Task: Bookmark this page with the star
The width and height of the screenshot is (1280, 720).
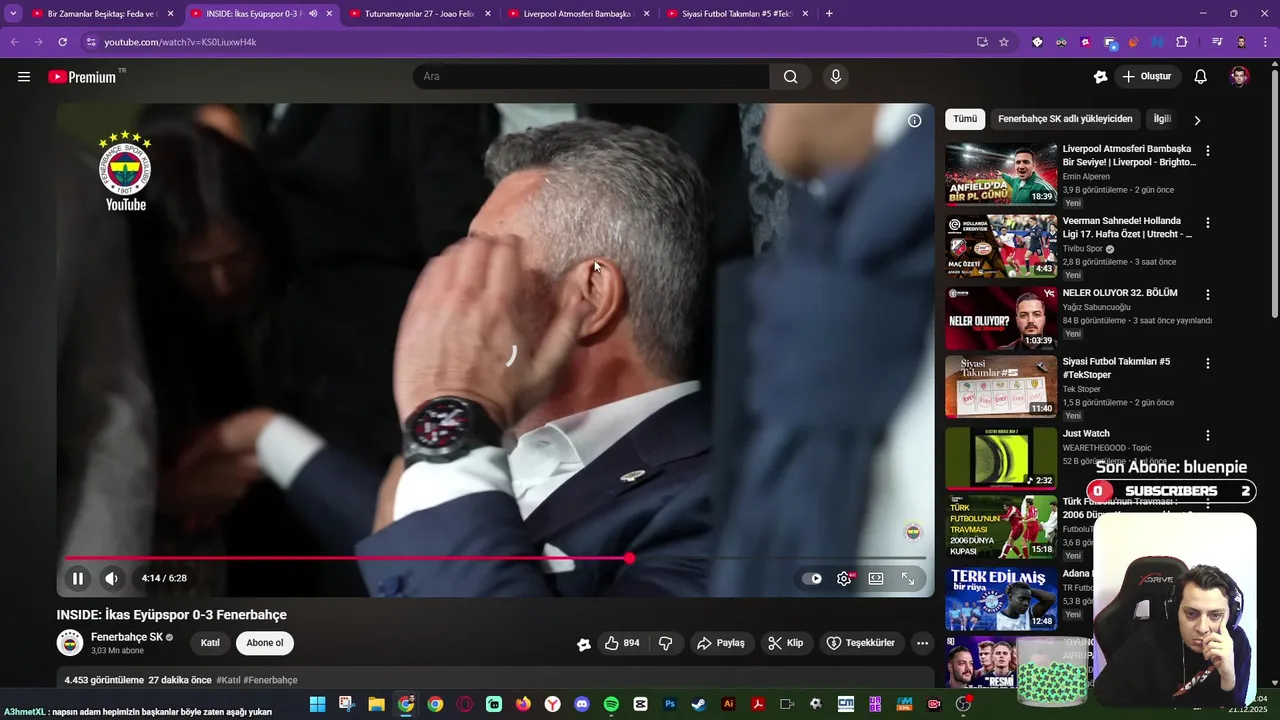Action: 1004,42
